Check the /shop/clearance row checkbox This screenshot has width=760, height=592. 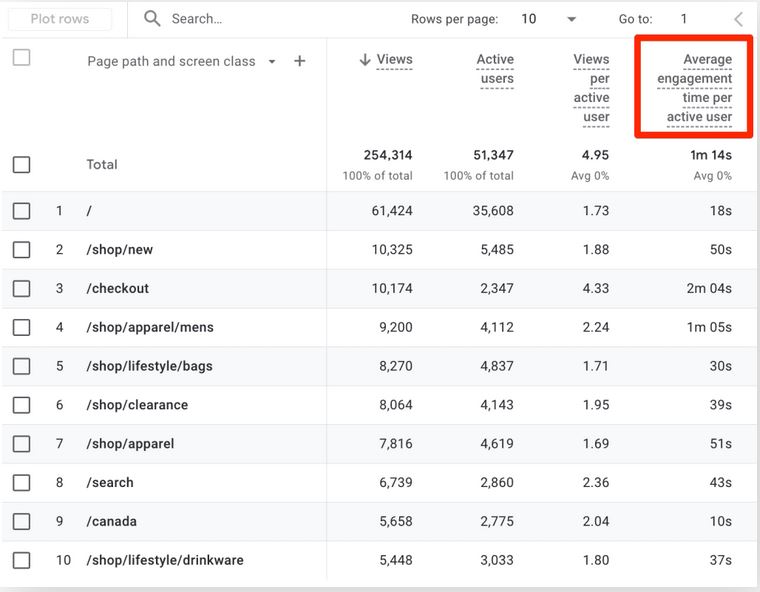pos(21,405)
